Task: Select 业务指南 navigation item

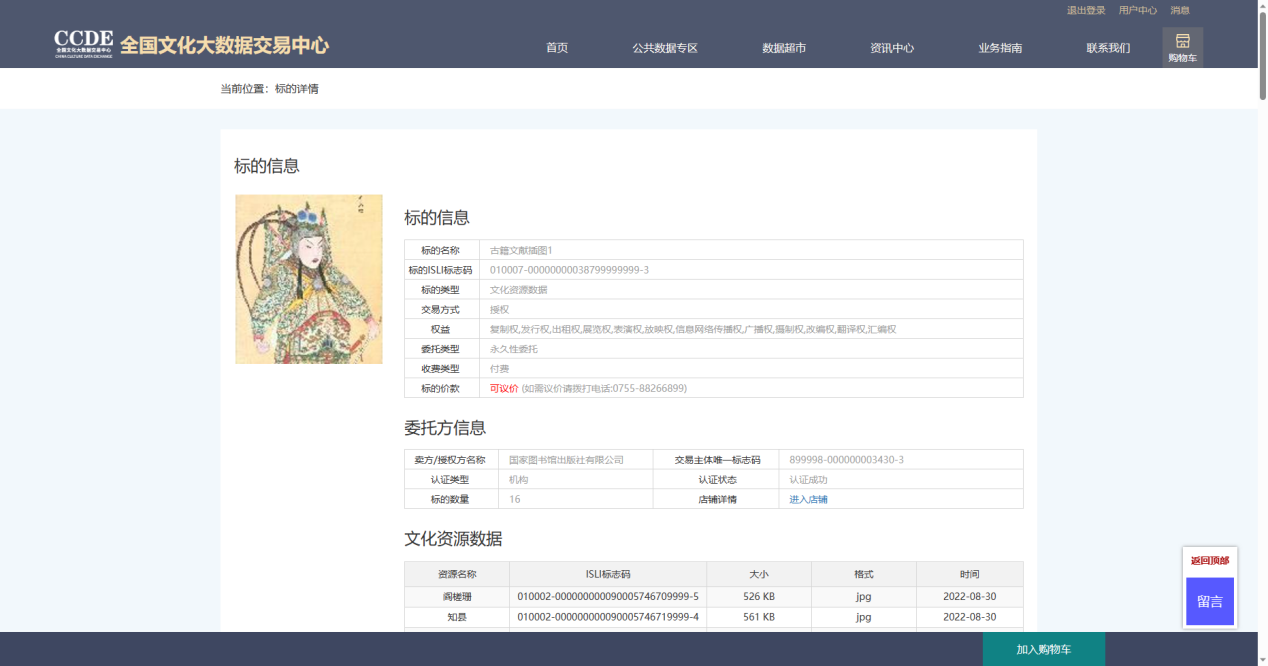Action: (1000, 48)
